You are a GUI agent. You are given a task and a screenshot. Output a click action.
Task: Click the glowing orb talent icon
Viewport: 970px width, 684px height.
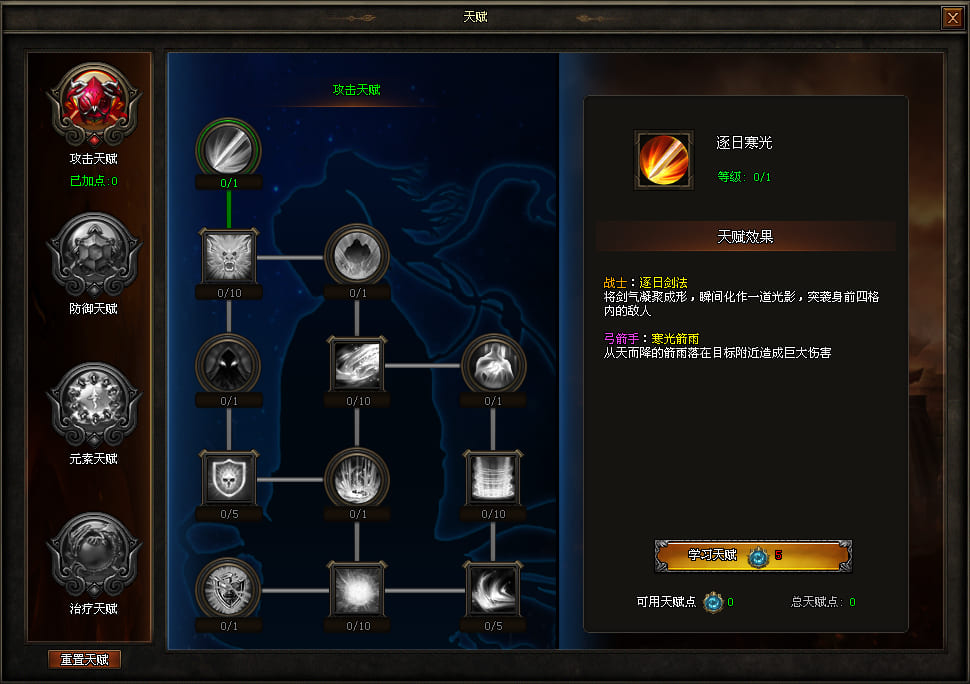tap(357, 590)
